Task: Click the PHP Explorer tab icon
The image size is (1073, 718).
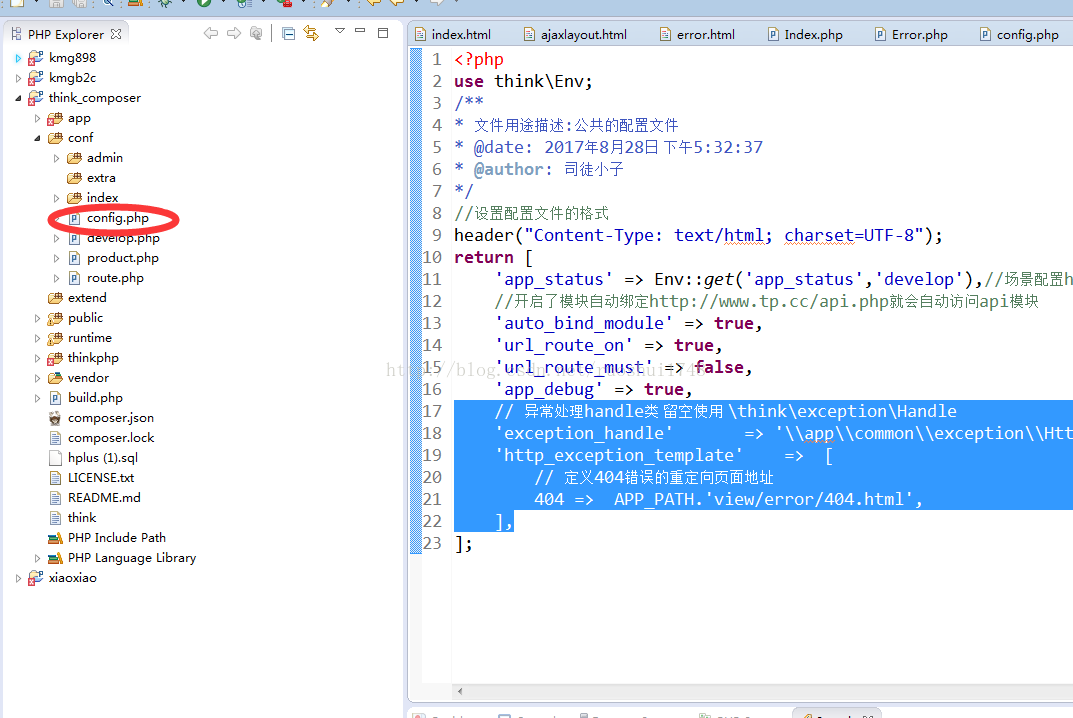Action: 16,34
